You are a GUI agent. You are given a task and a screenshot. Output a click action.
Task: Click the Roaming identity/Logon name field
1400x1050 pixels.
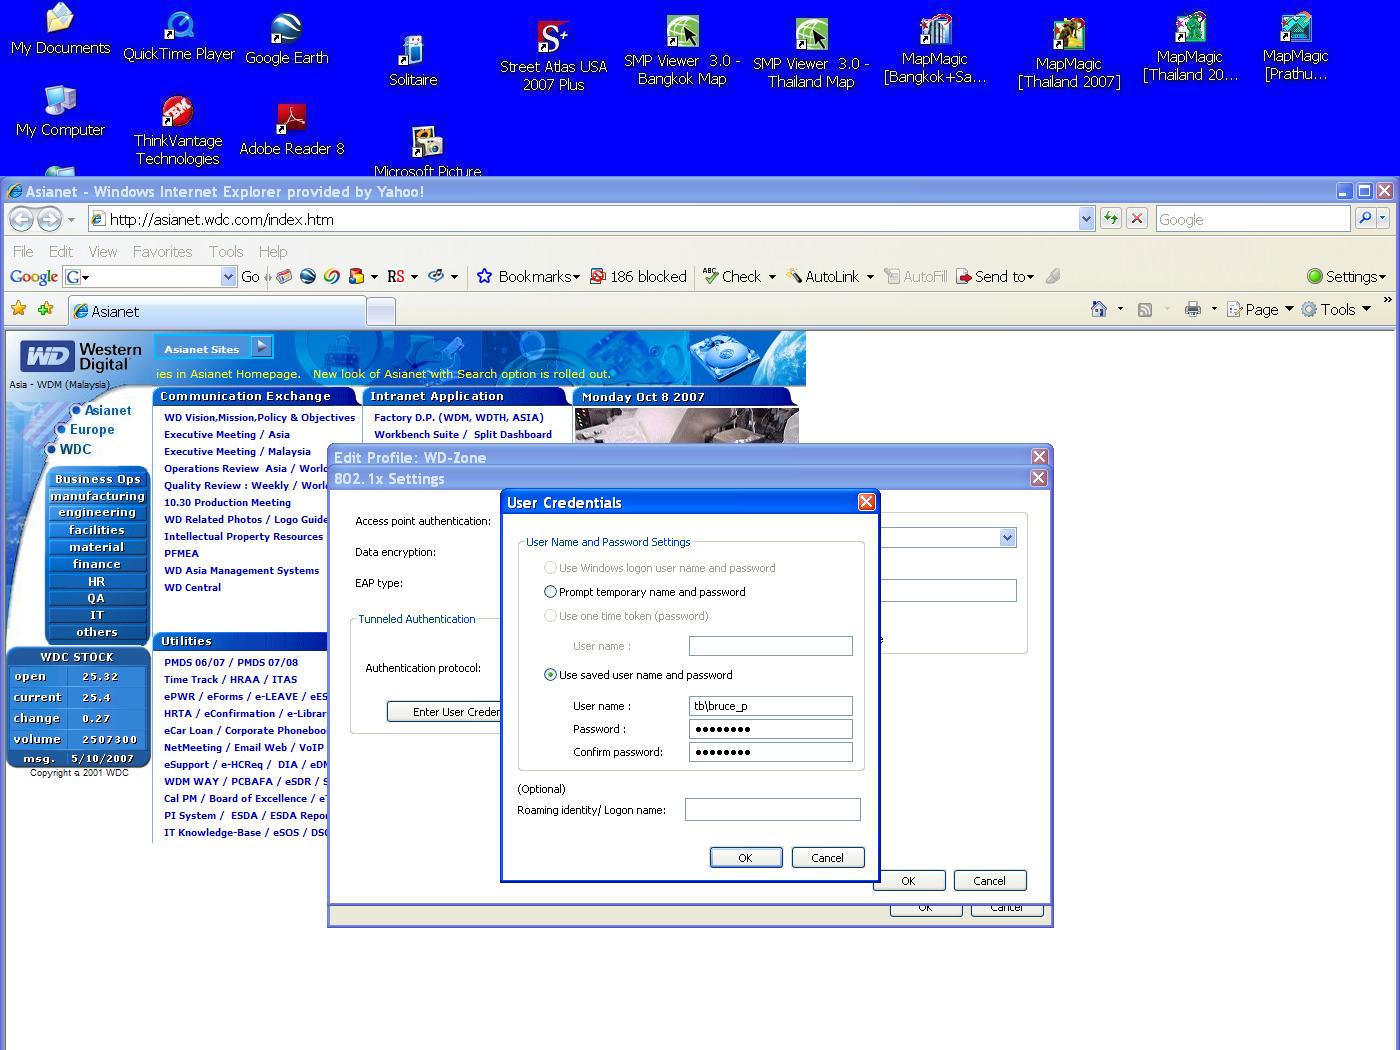(x=773, y=810)
